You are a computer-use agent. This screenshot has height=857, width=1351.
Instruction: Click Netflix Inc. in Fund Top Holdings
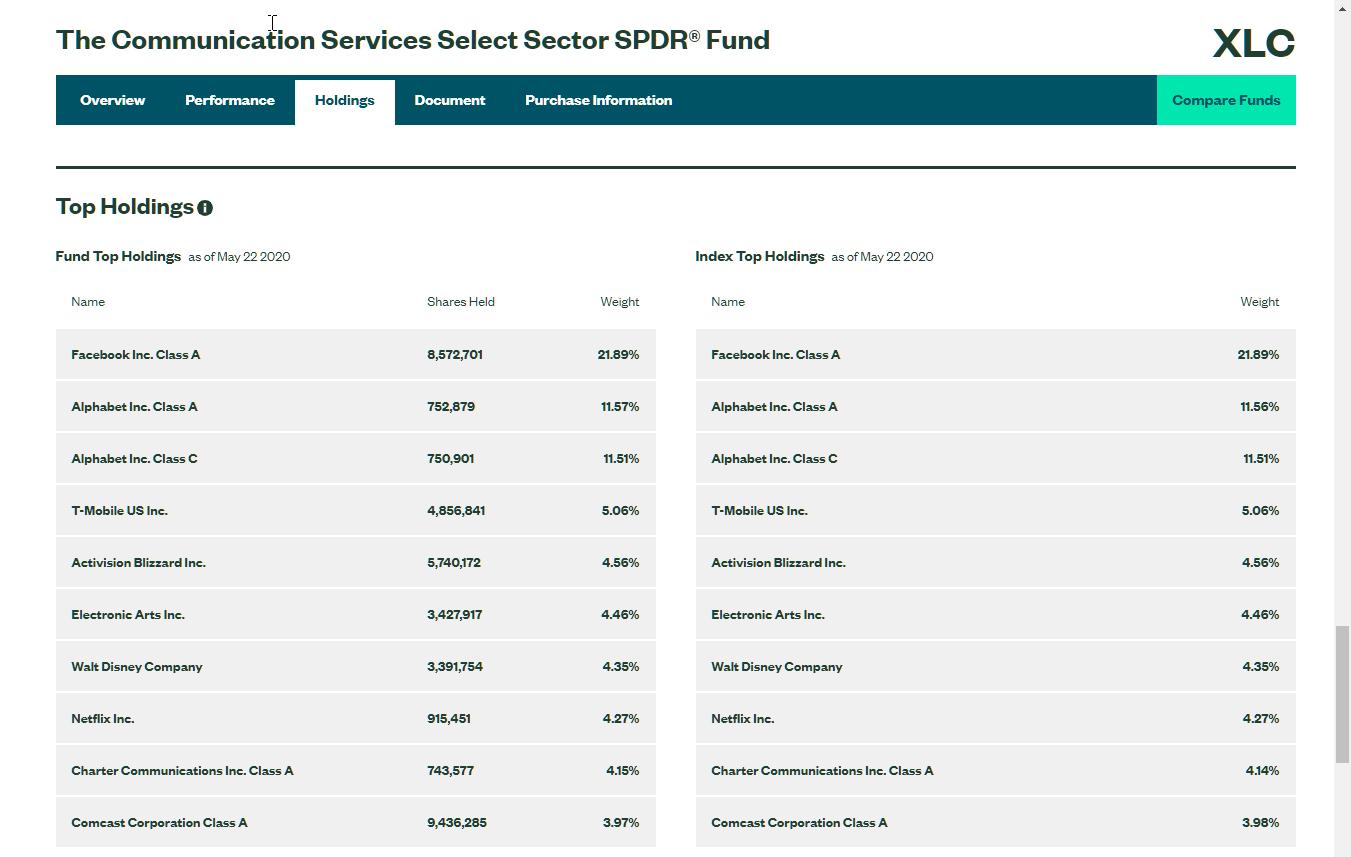pyautogui.click(x=102, y=719)
